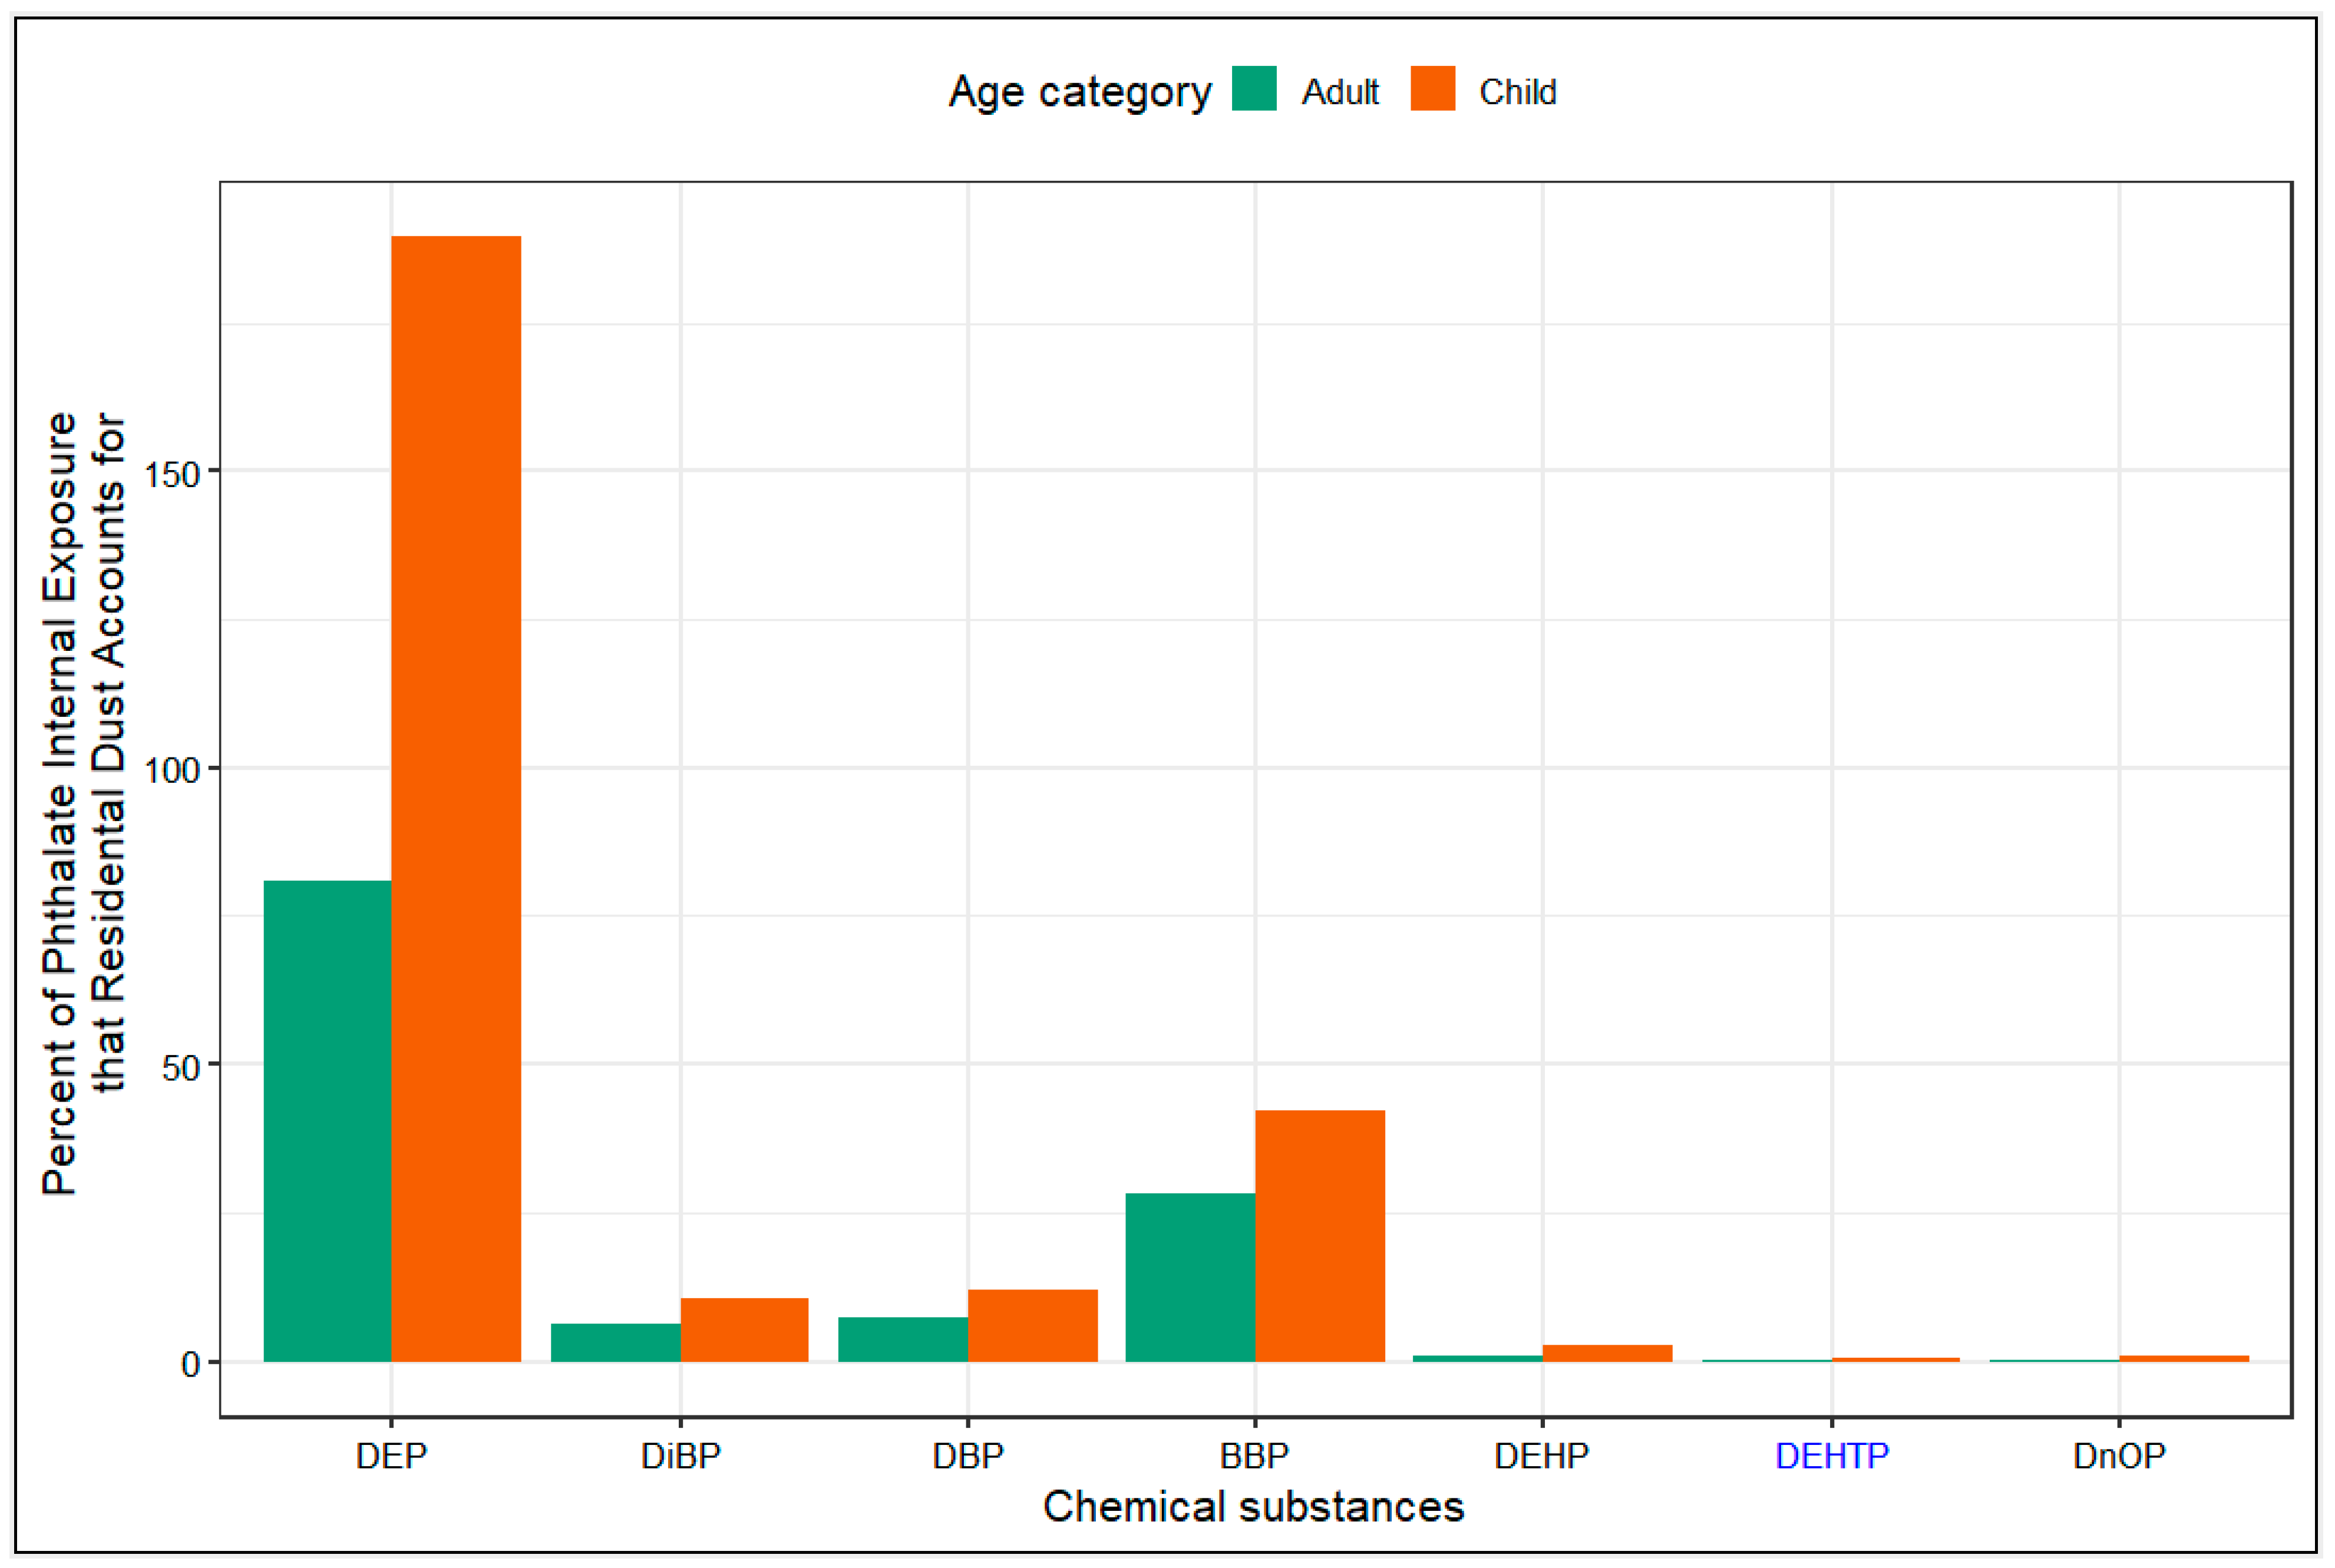Click the green Adult legend swatch

(x=1254, y=89)
